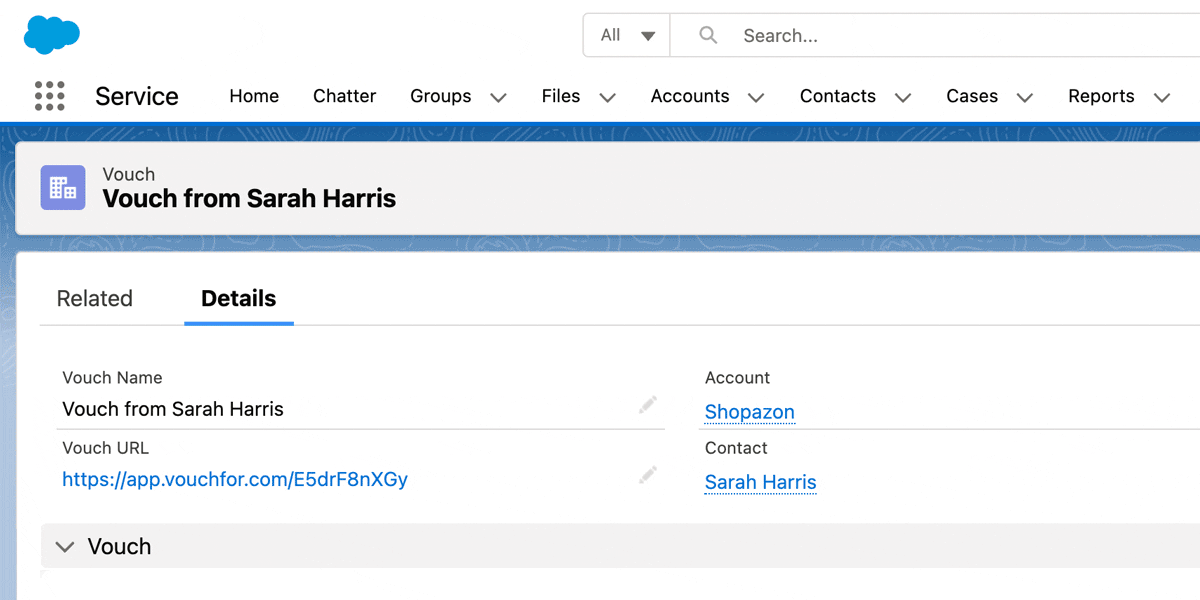Expand the Reports menu chevron
This screenshot has width=1200, height=600.
[x=1162, y=97]
